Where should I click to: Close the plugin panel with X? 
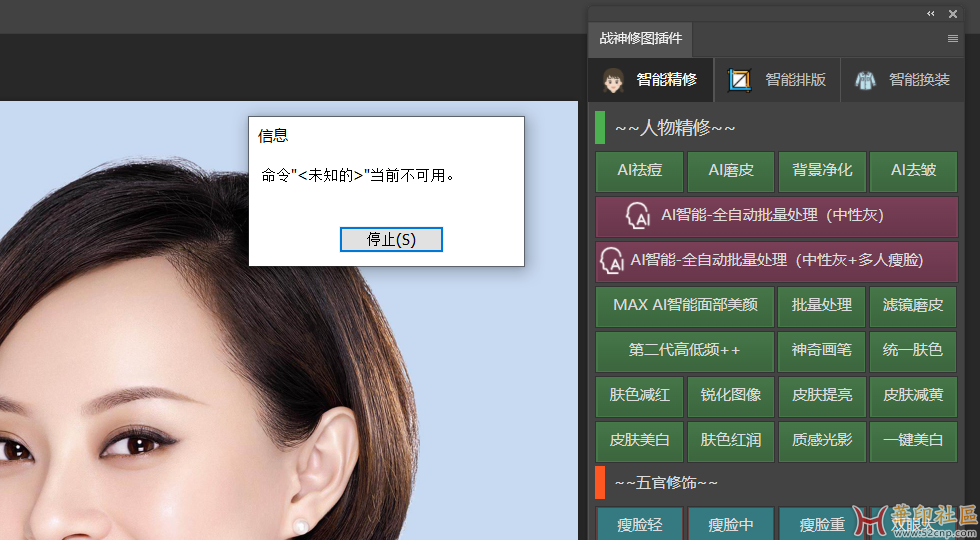(x=953, y=13)
